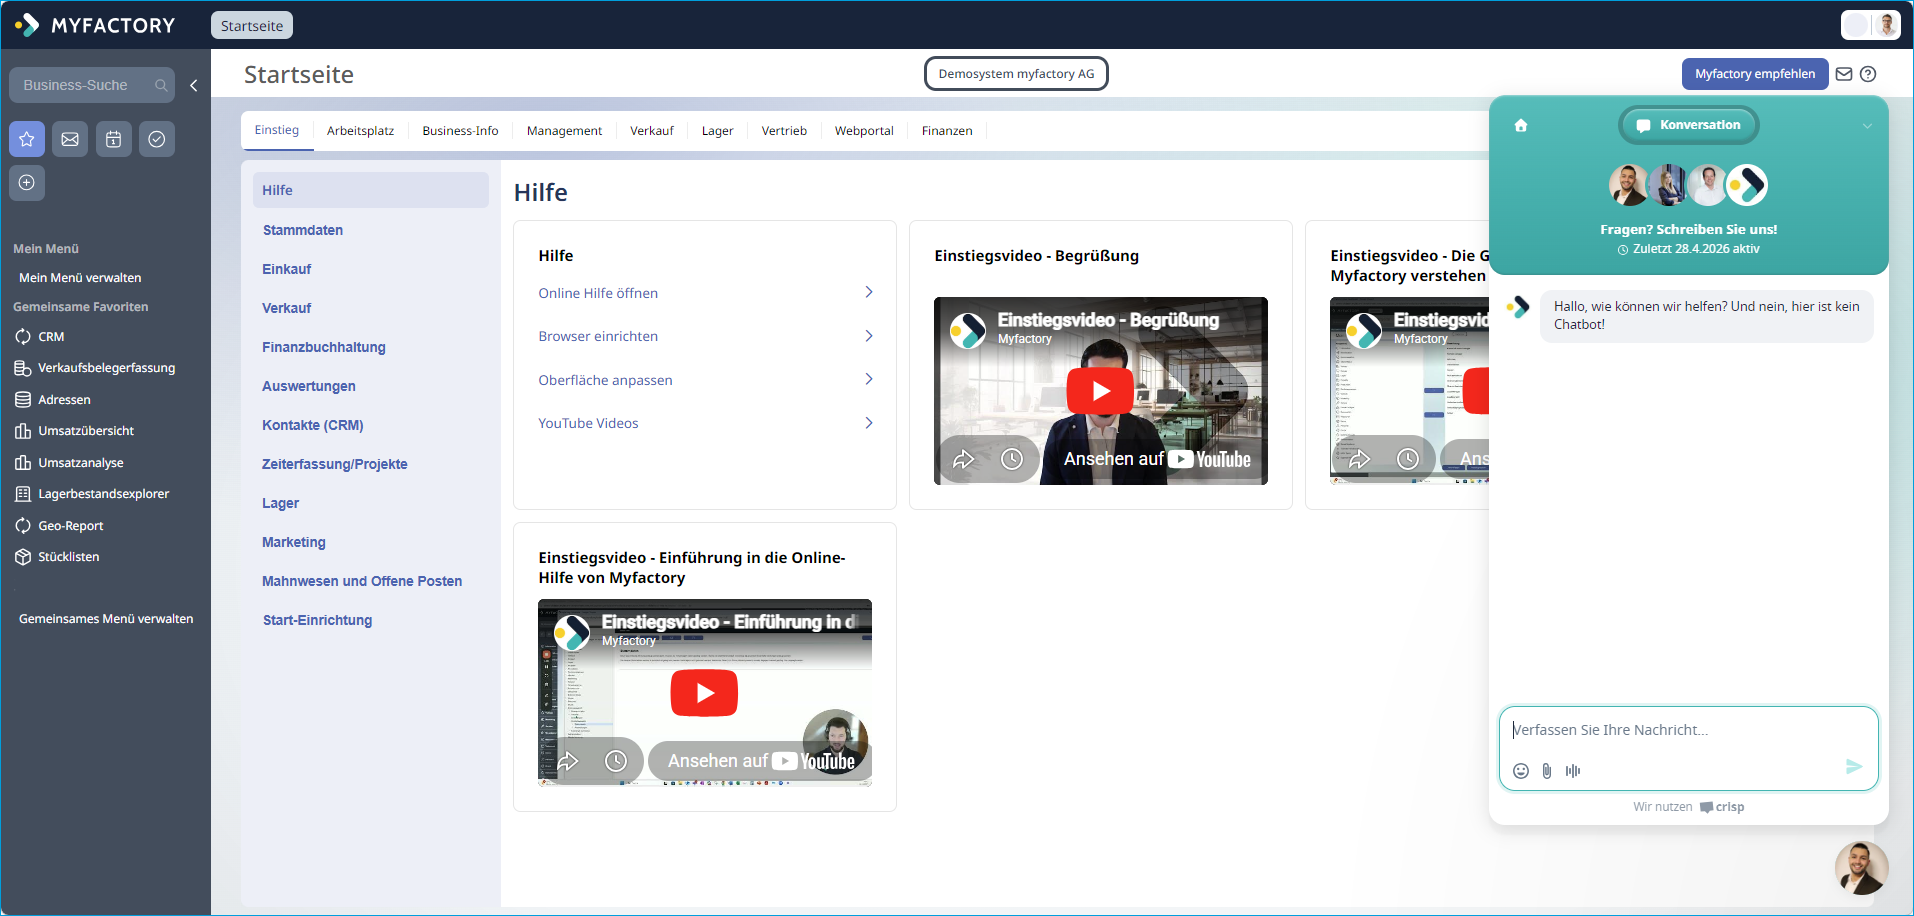Expand Oberfläche anpassen chevron

pos(869,379)
